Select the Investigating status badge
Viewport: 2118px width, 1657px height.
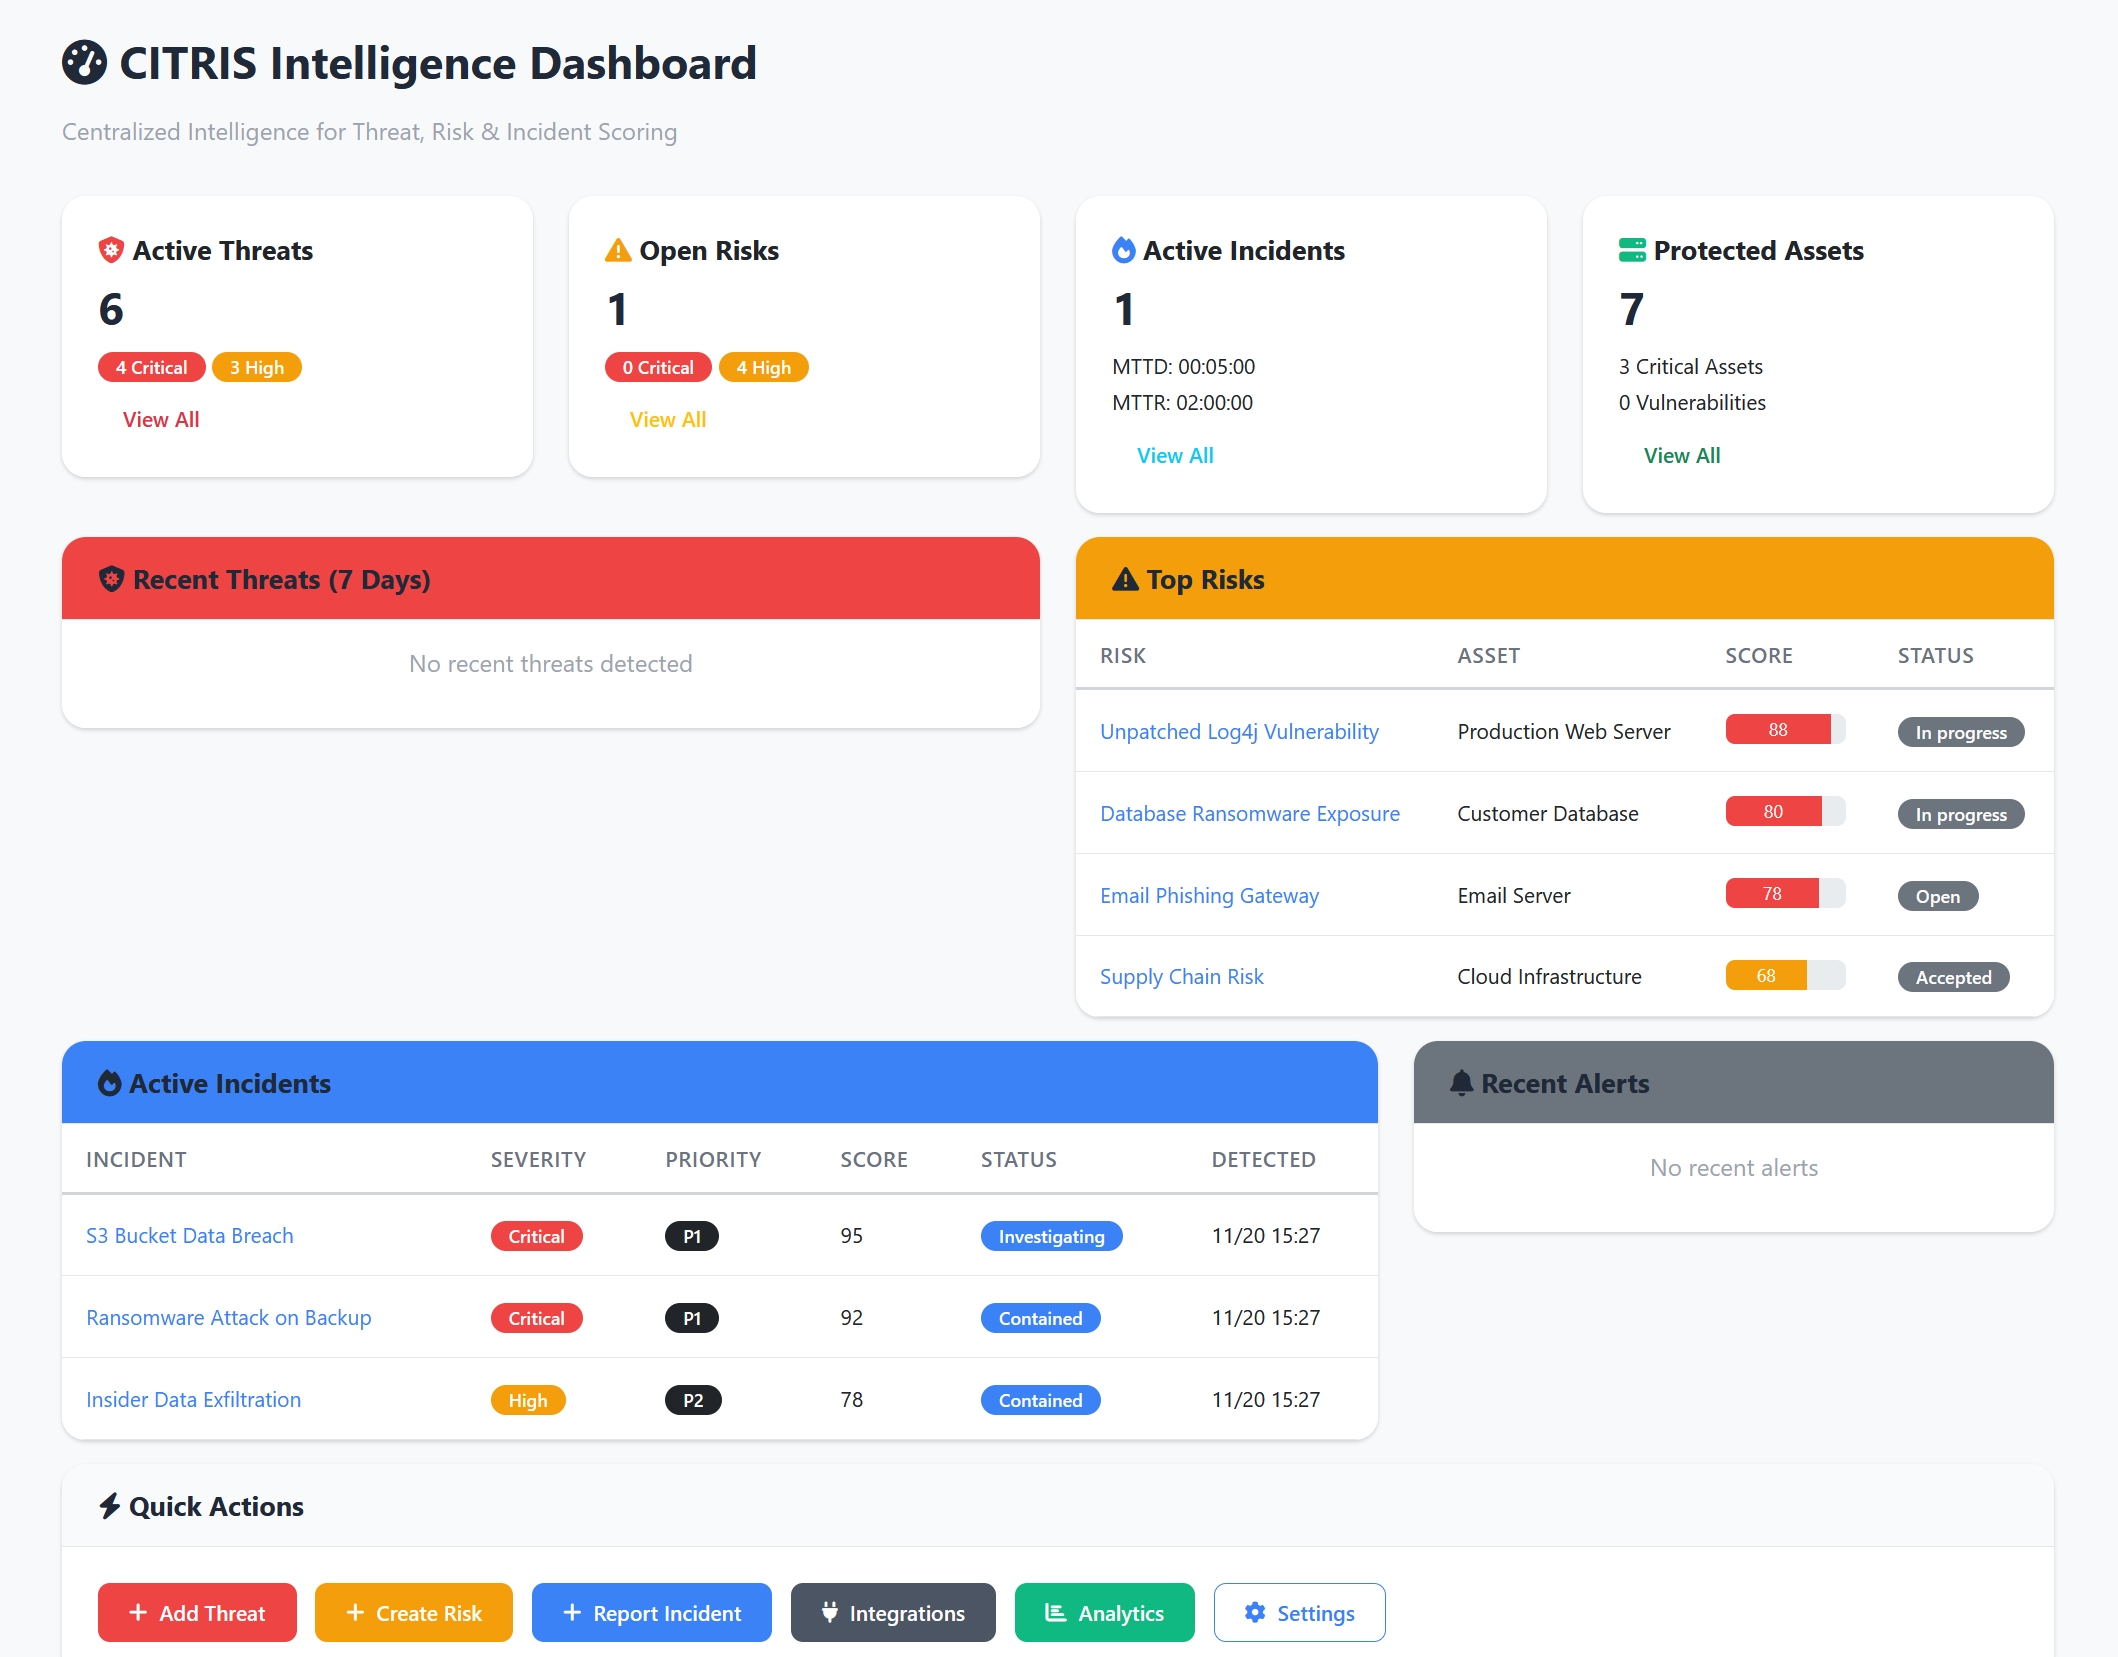point(1051,1236)
